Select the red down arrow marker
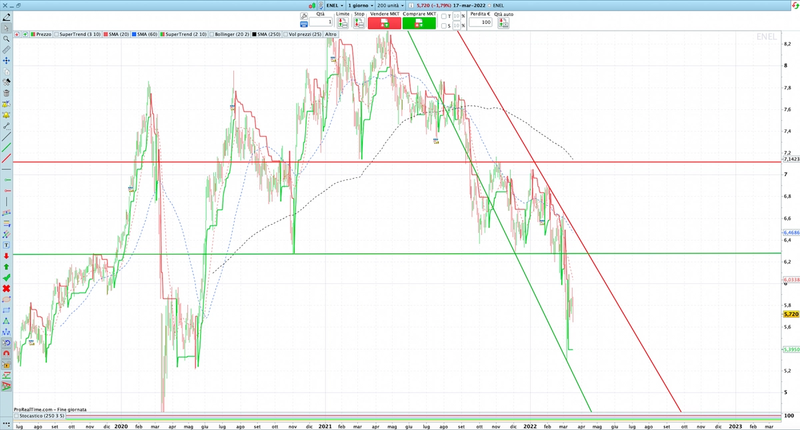 6,256
